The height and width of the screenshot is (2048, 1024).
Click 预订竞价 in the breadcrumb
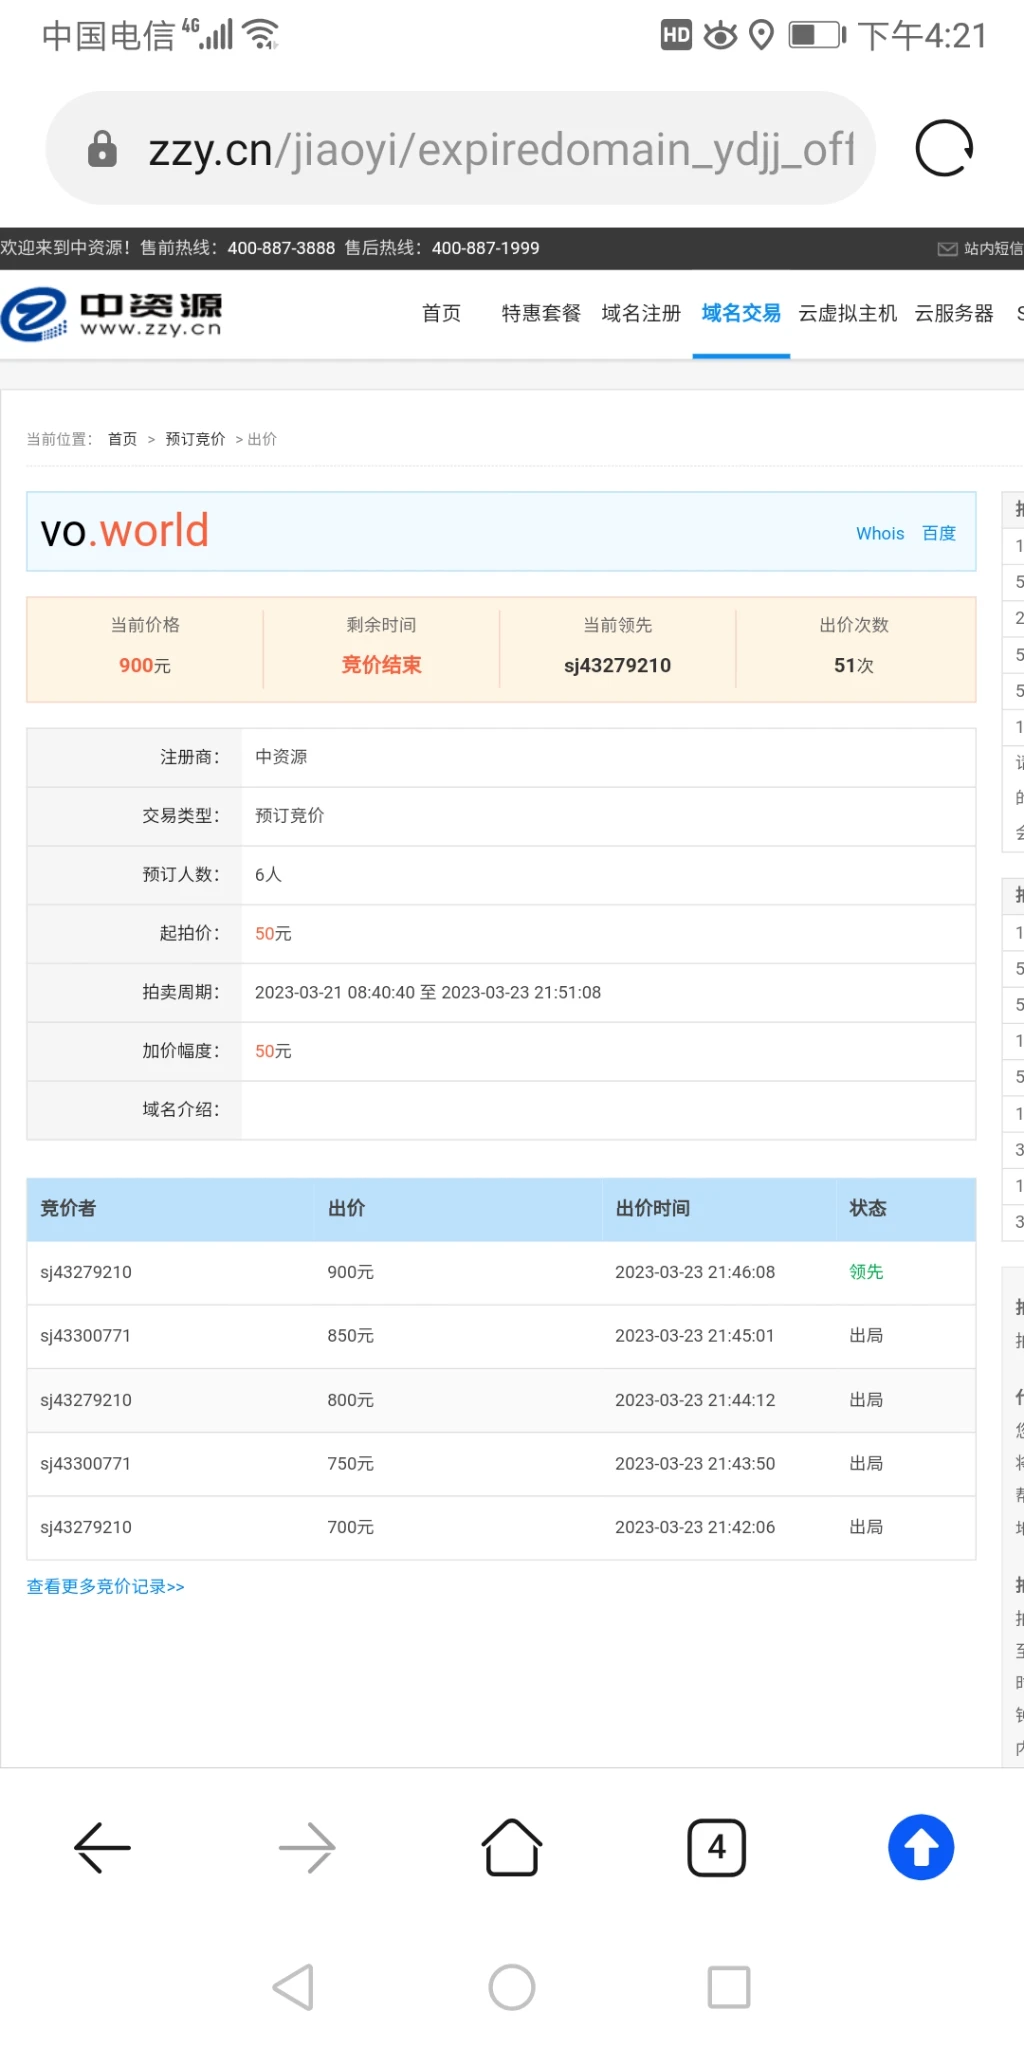coord(195,439)
